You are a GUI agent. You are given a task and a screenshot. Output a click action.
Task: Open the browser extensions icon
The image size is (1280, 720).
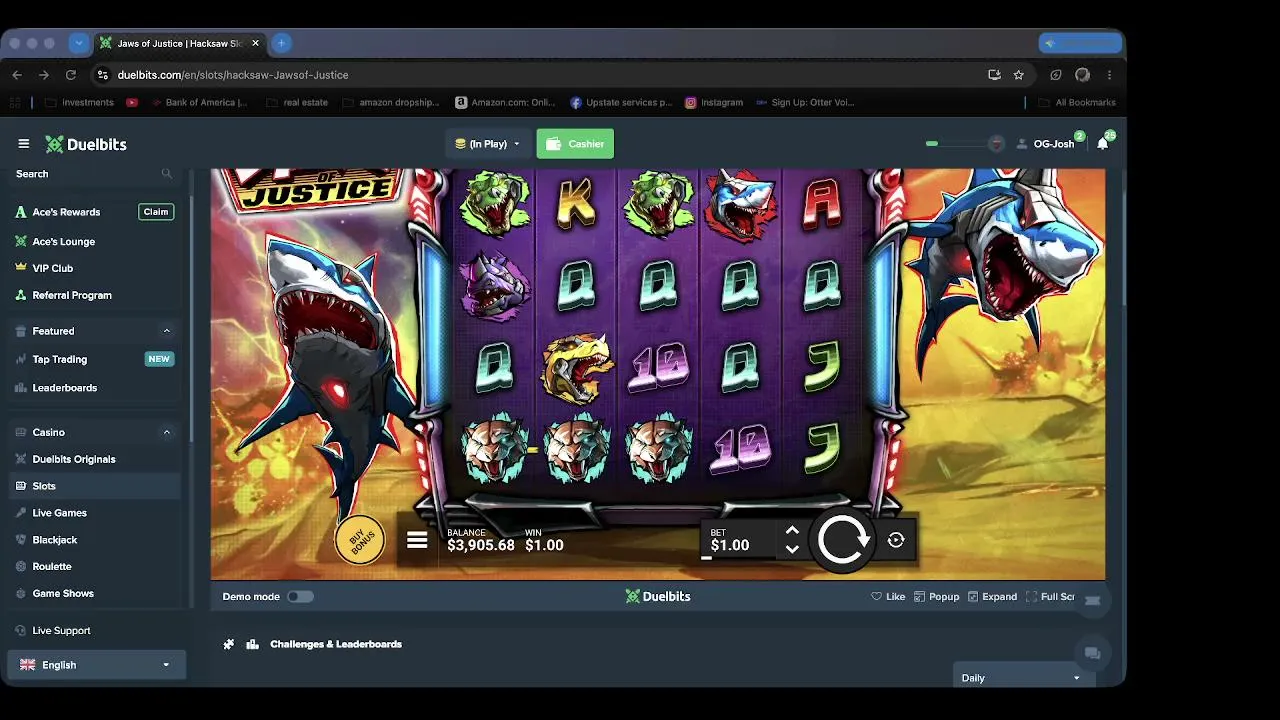(1056, 75)
